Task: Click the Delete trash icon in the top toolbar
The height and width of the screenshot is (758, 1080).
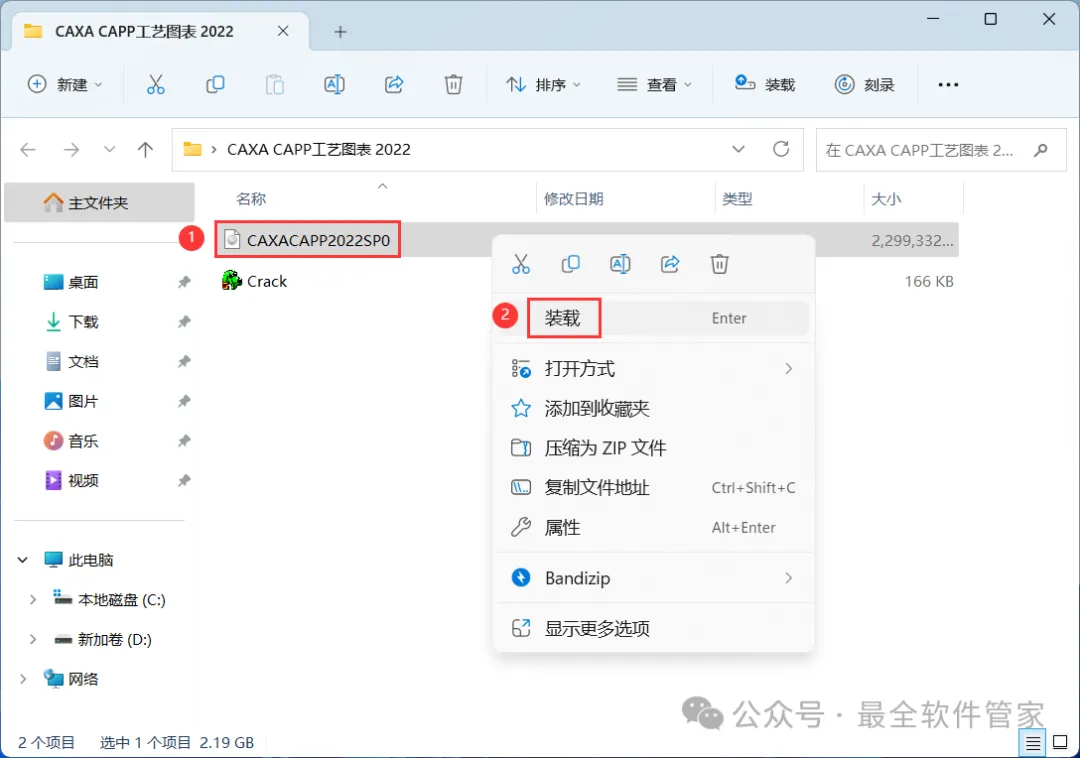Action: point(453,85)
